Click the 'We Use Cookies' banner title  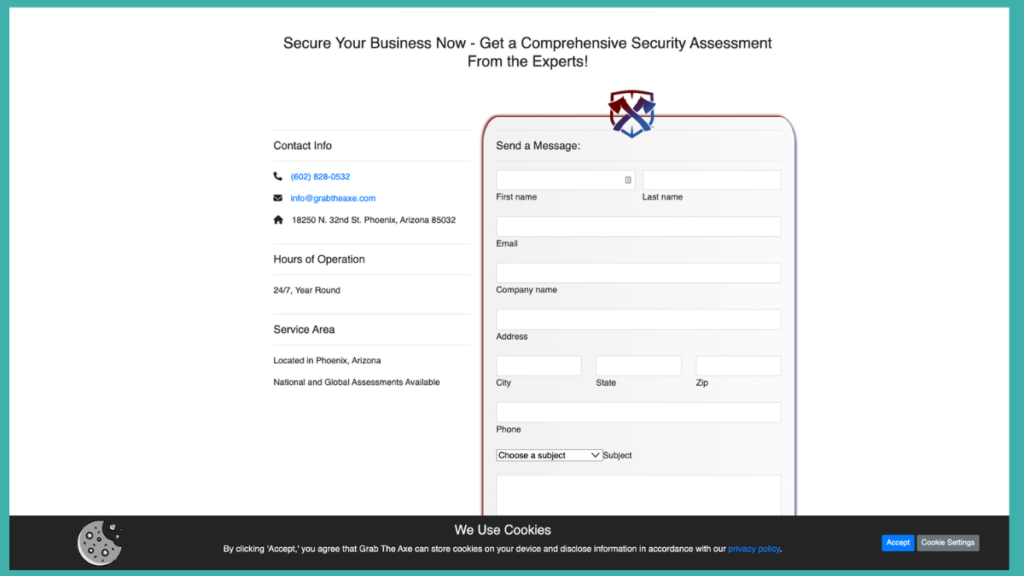point(503,530)
